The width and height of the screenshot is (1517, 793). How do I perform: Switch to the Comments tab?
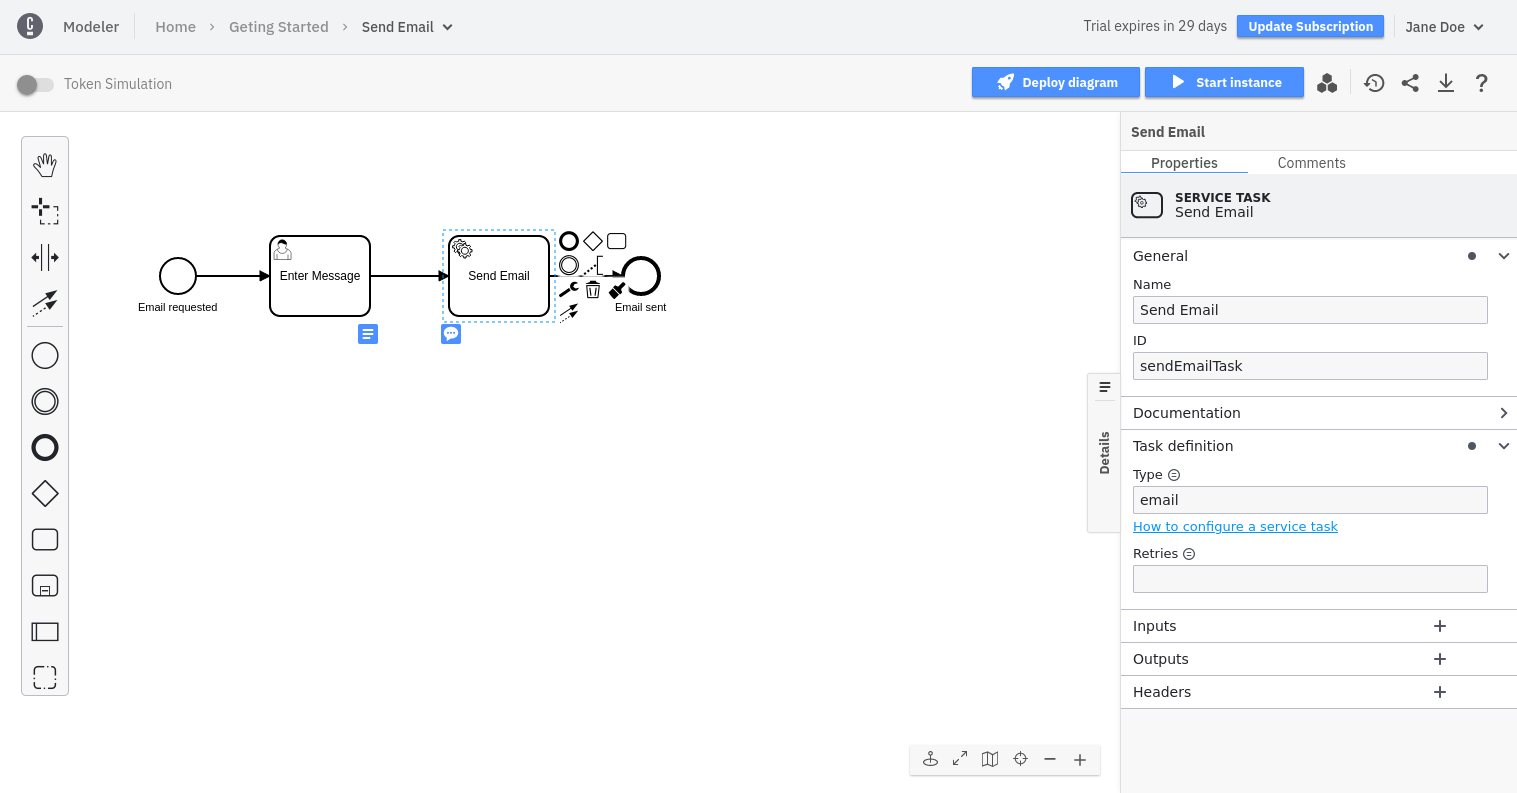point(1311,163)
